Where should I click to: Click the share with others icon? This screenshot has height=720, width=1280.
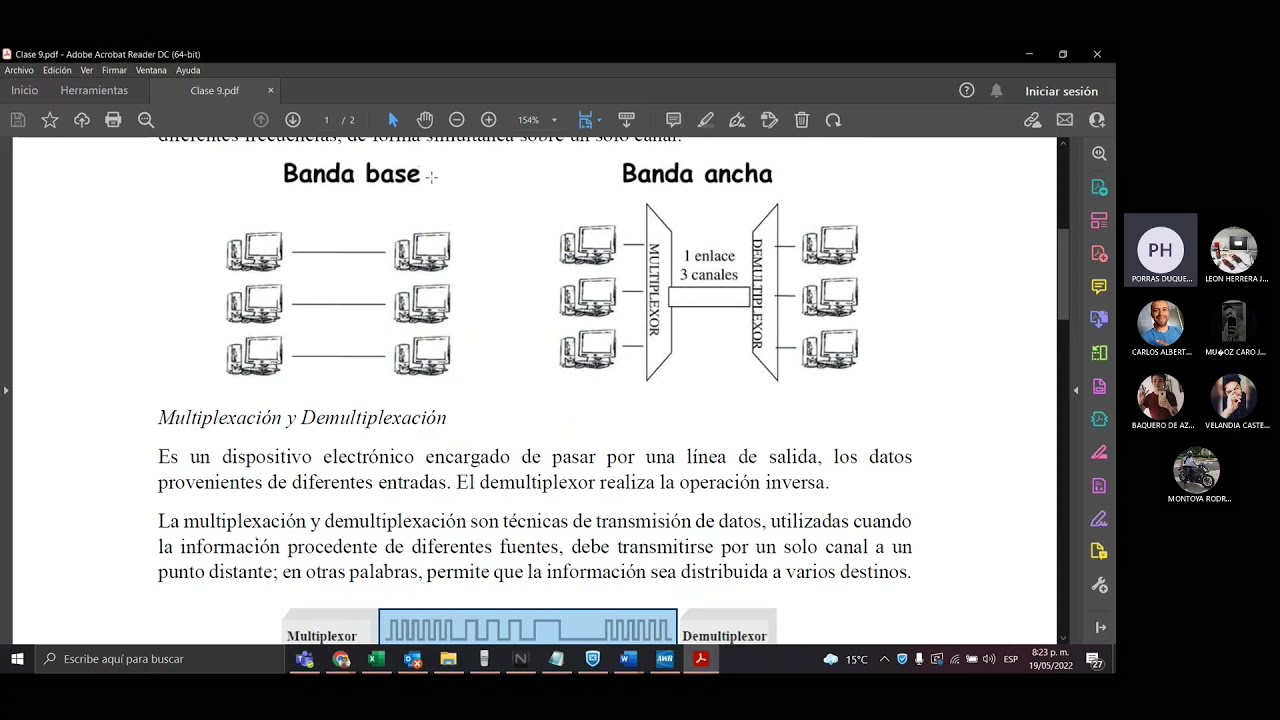point(1097,120)
